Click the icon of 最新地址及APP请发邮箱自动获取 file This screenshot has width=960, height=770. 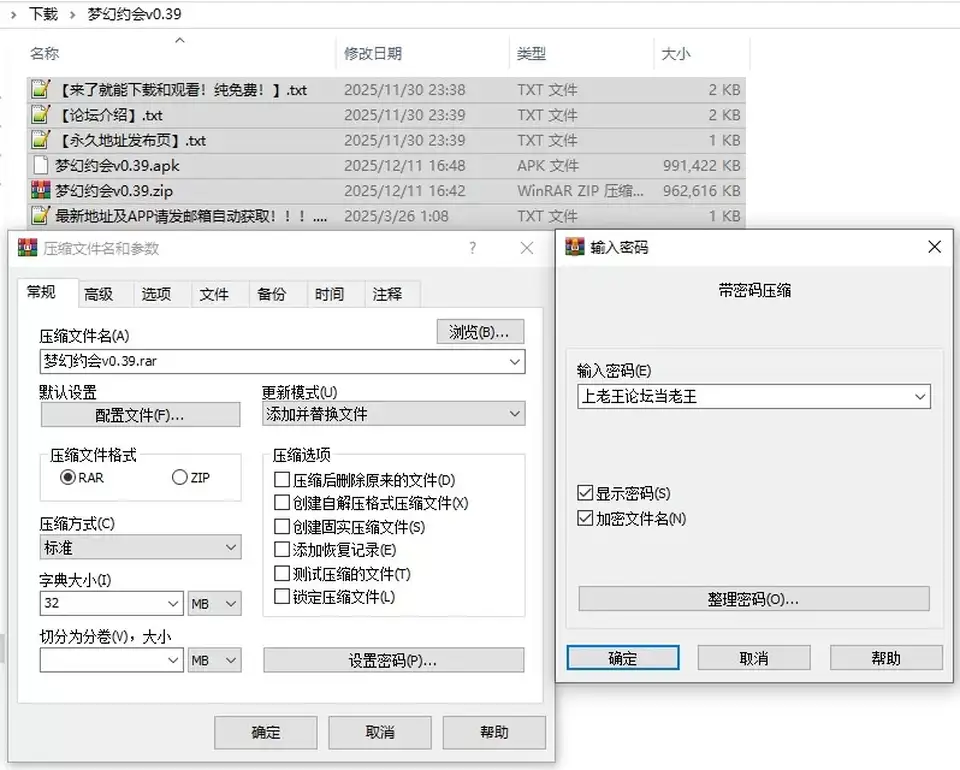coord(40,215)
